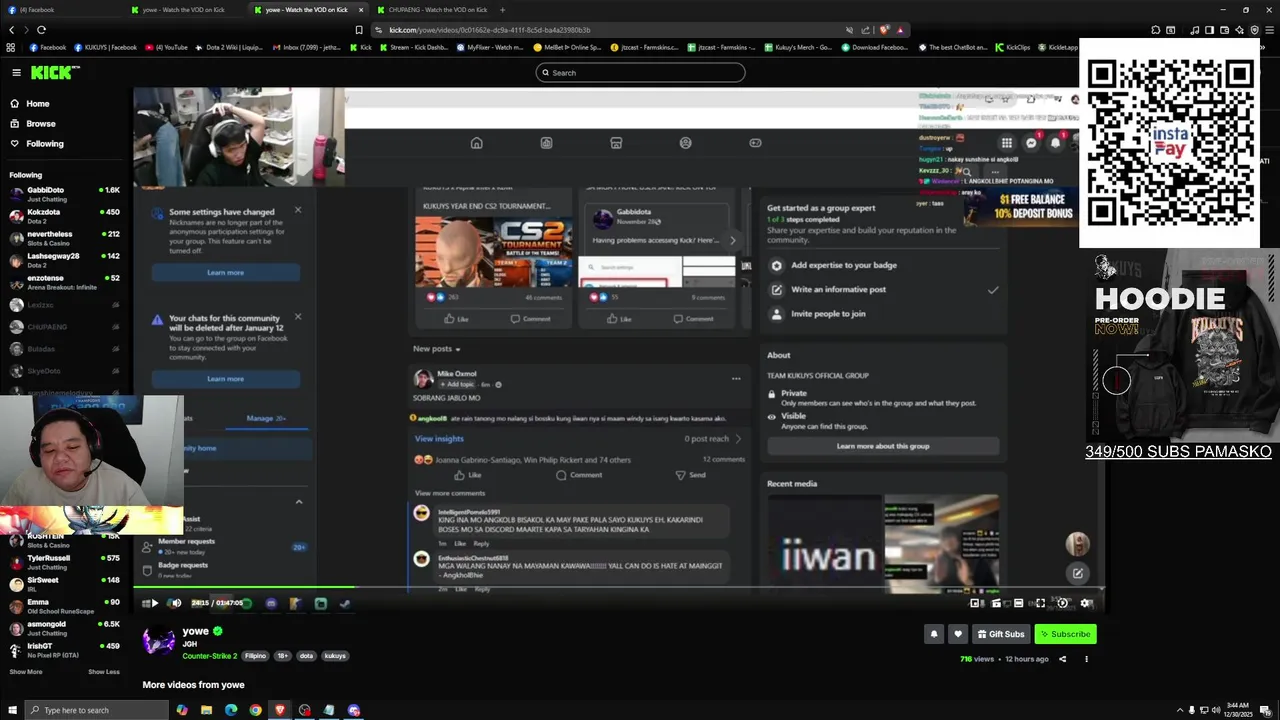The width and height of the screenshot is (1280, 720).
Task: Open Kukuy's Merch bookmark
Action: (799, 47)
